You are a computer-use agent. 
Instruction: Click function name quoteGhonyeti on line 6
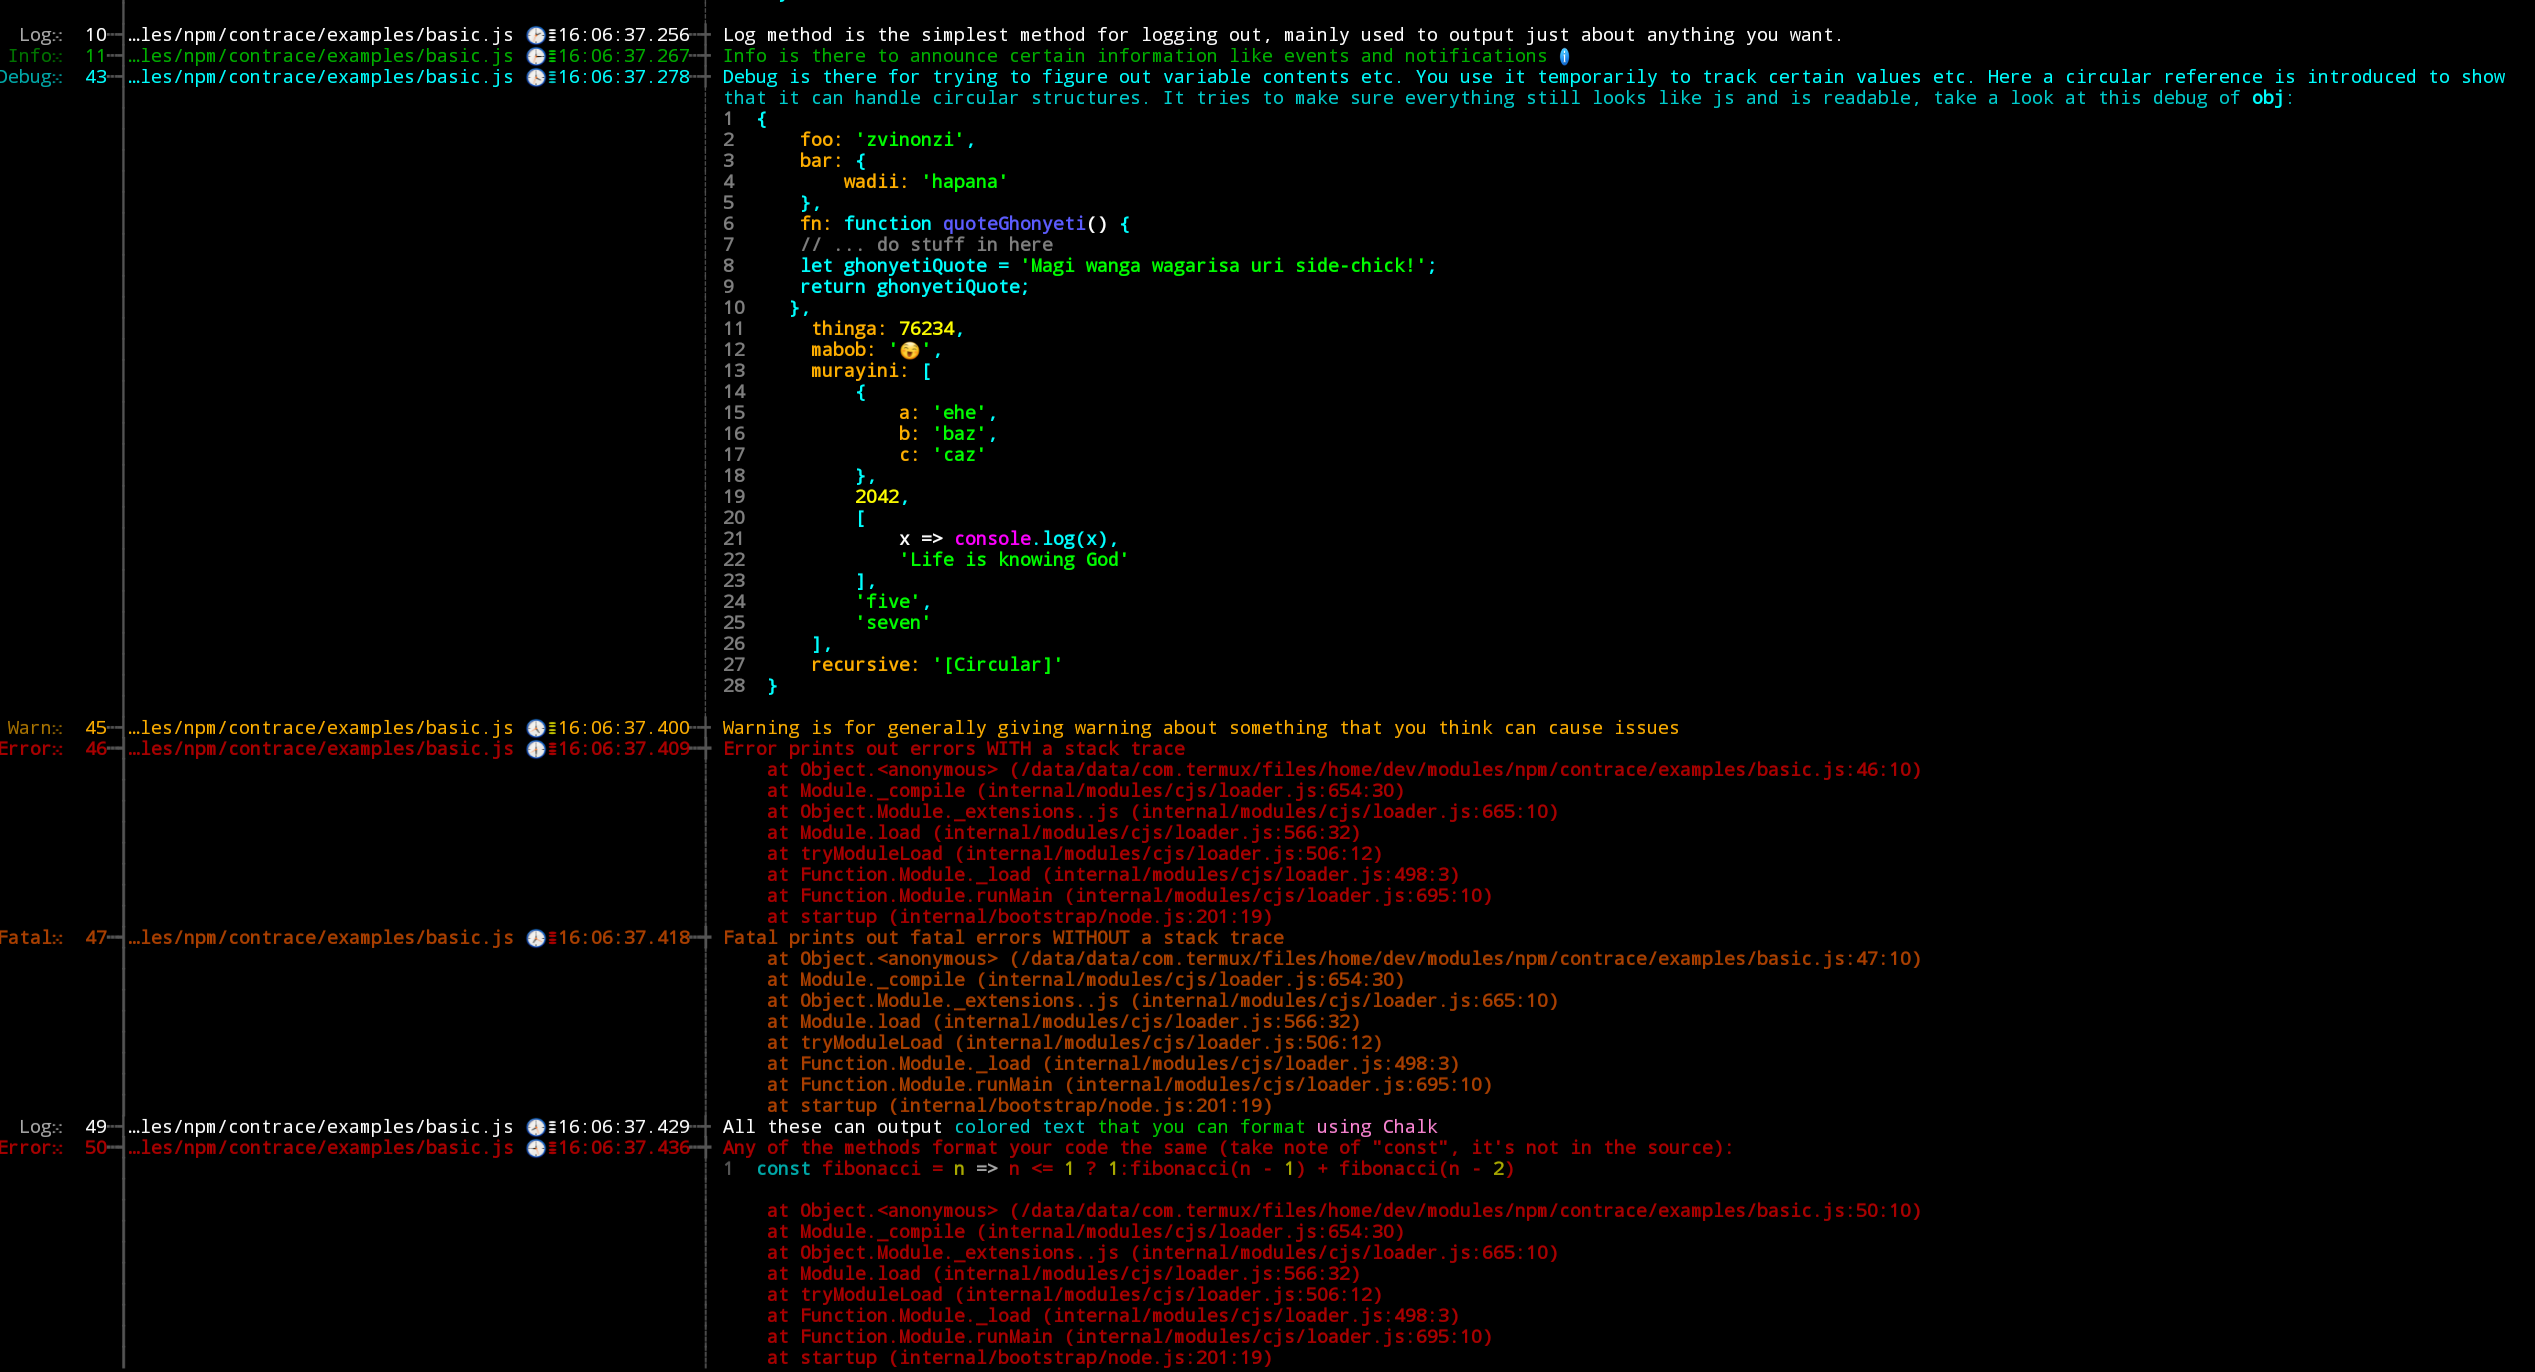(1013, 224)
